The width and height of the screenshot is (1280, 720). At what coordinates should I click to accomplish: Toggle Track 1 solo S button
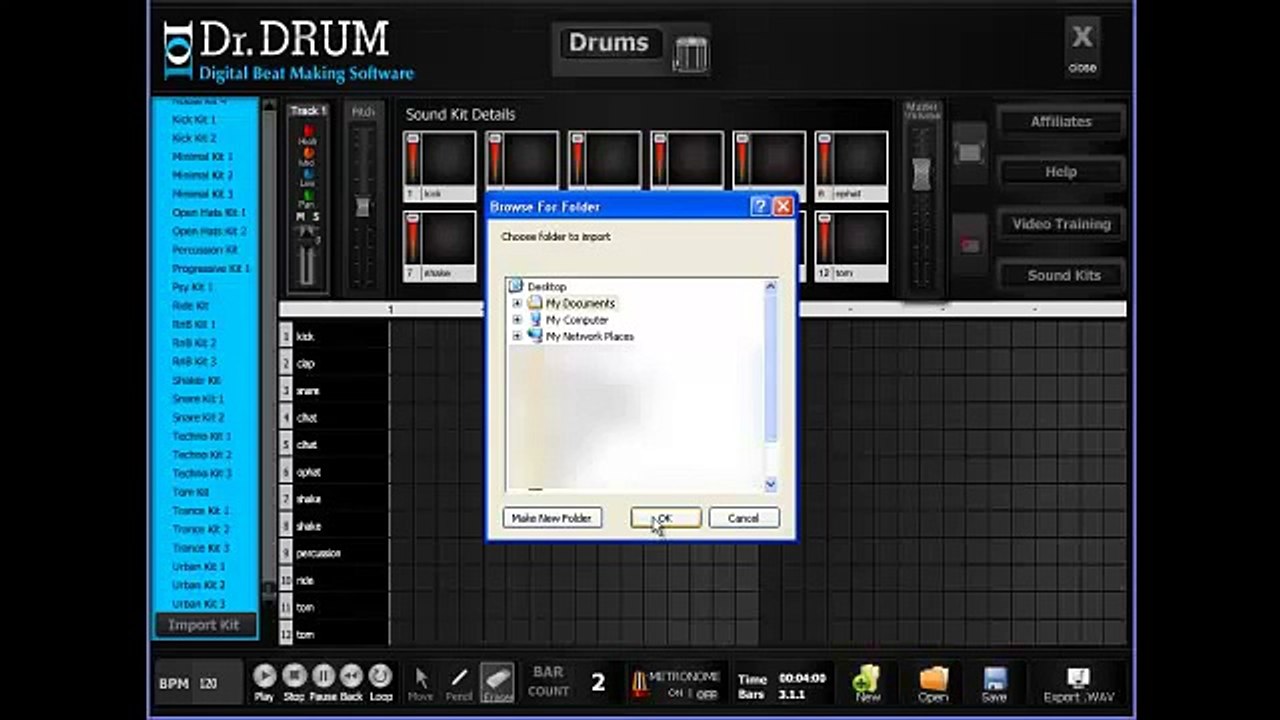tap(316, 217)
